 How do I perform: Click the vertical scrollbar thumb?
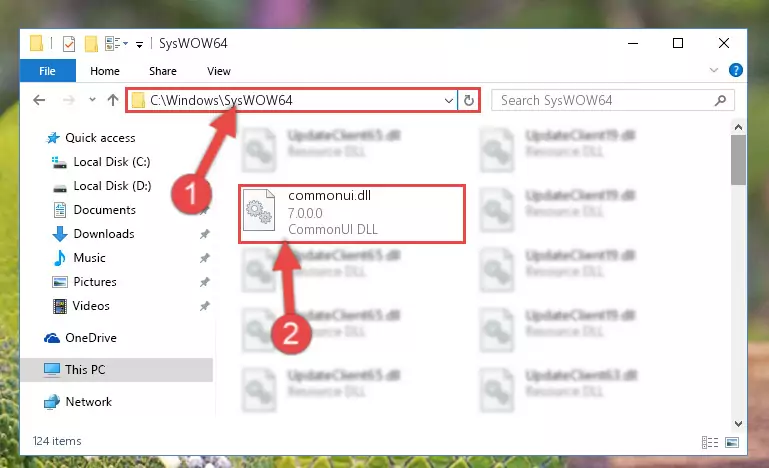tap(738, 160)
